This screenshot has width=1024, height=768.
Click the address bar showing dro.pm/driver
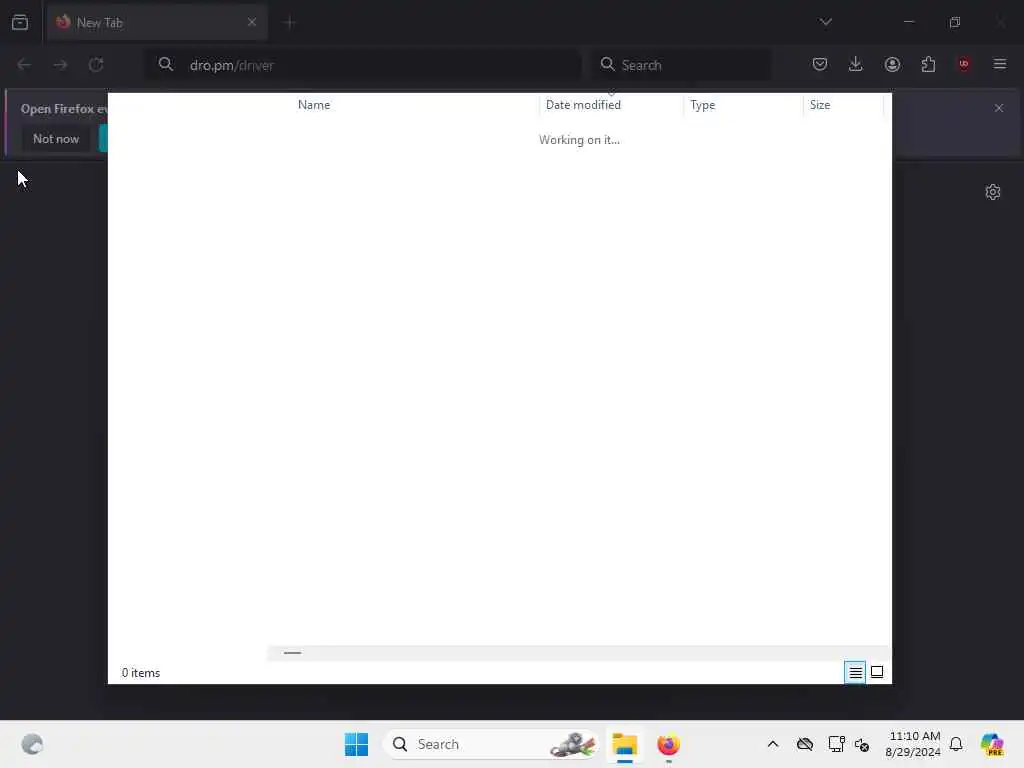click(x=364, y=65)
